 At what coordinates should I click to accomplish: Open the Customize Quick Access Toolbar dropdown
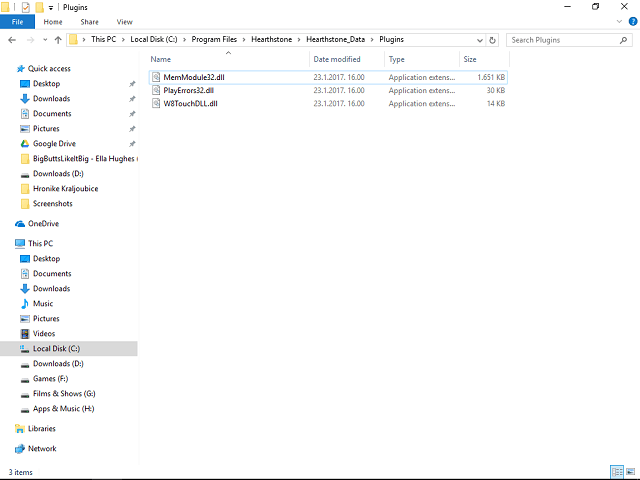click(x=51, y=7)
